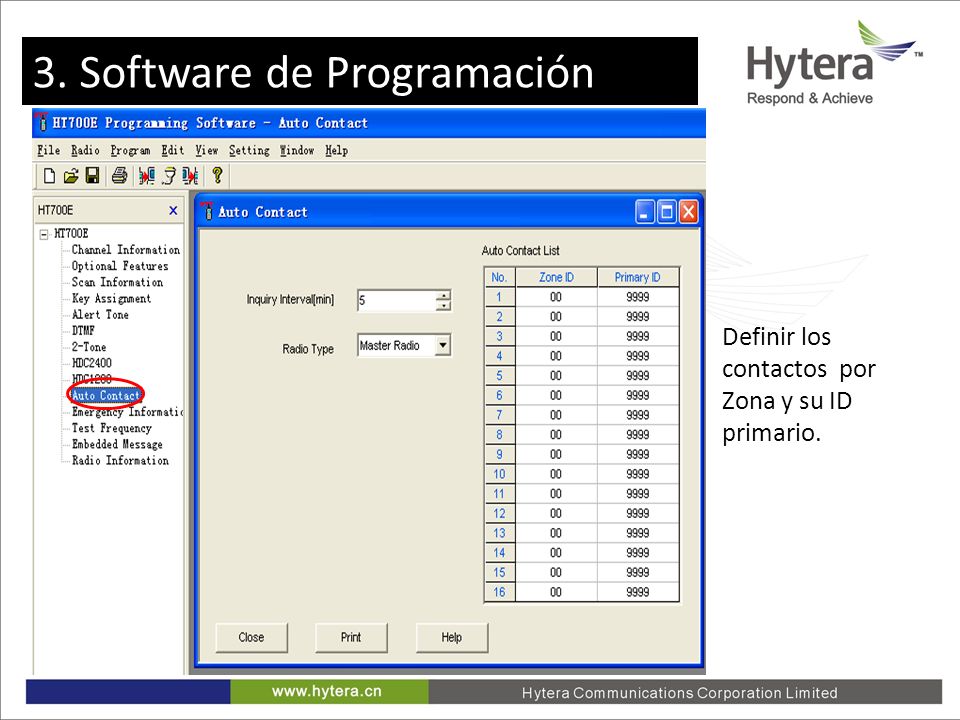Image resolution: width=960 pixels, height=720 pixels.
Task: Increase Inquiry Interval with the up arrow
Action: 443,295
